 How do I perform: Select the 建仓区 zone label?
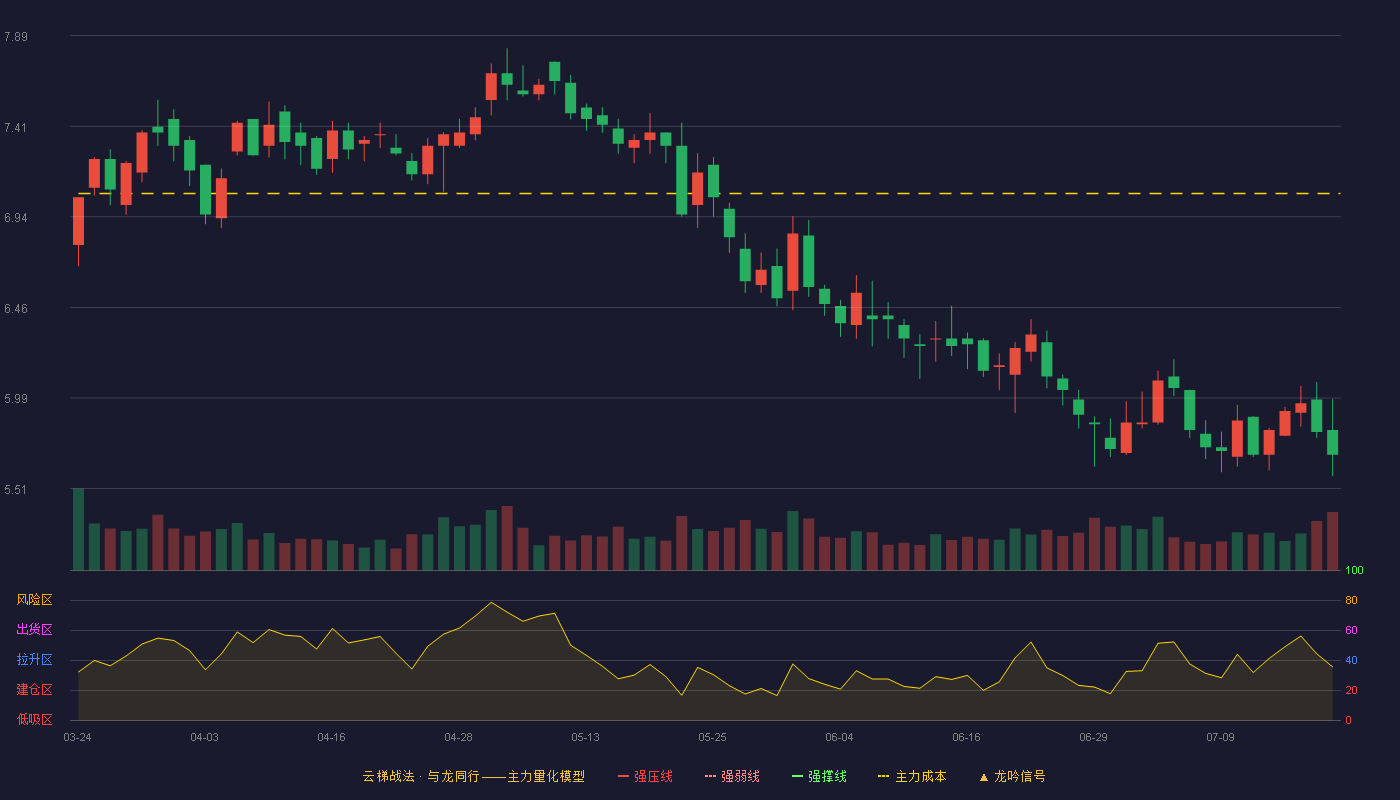[34, 690]
